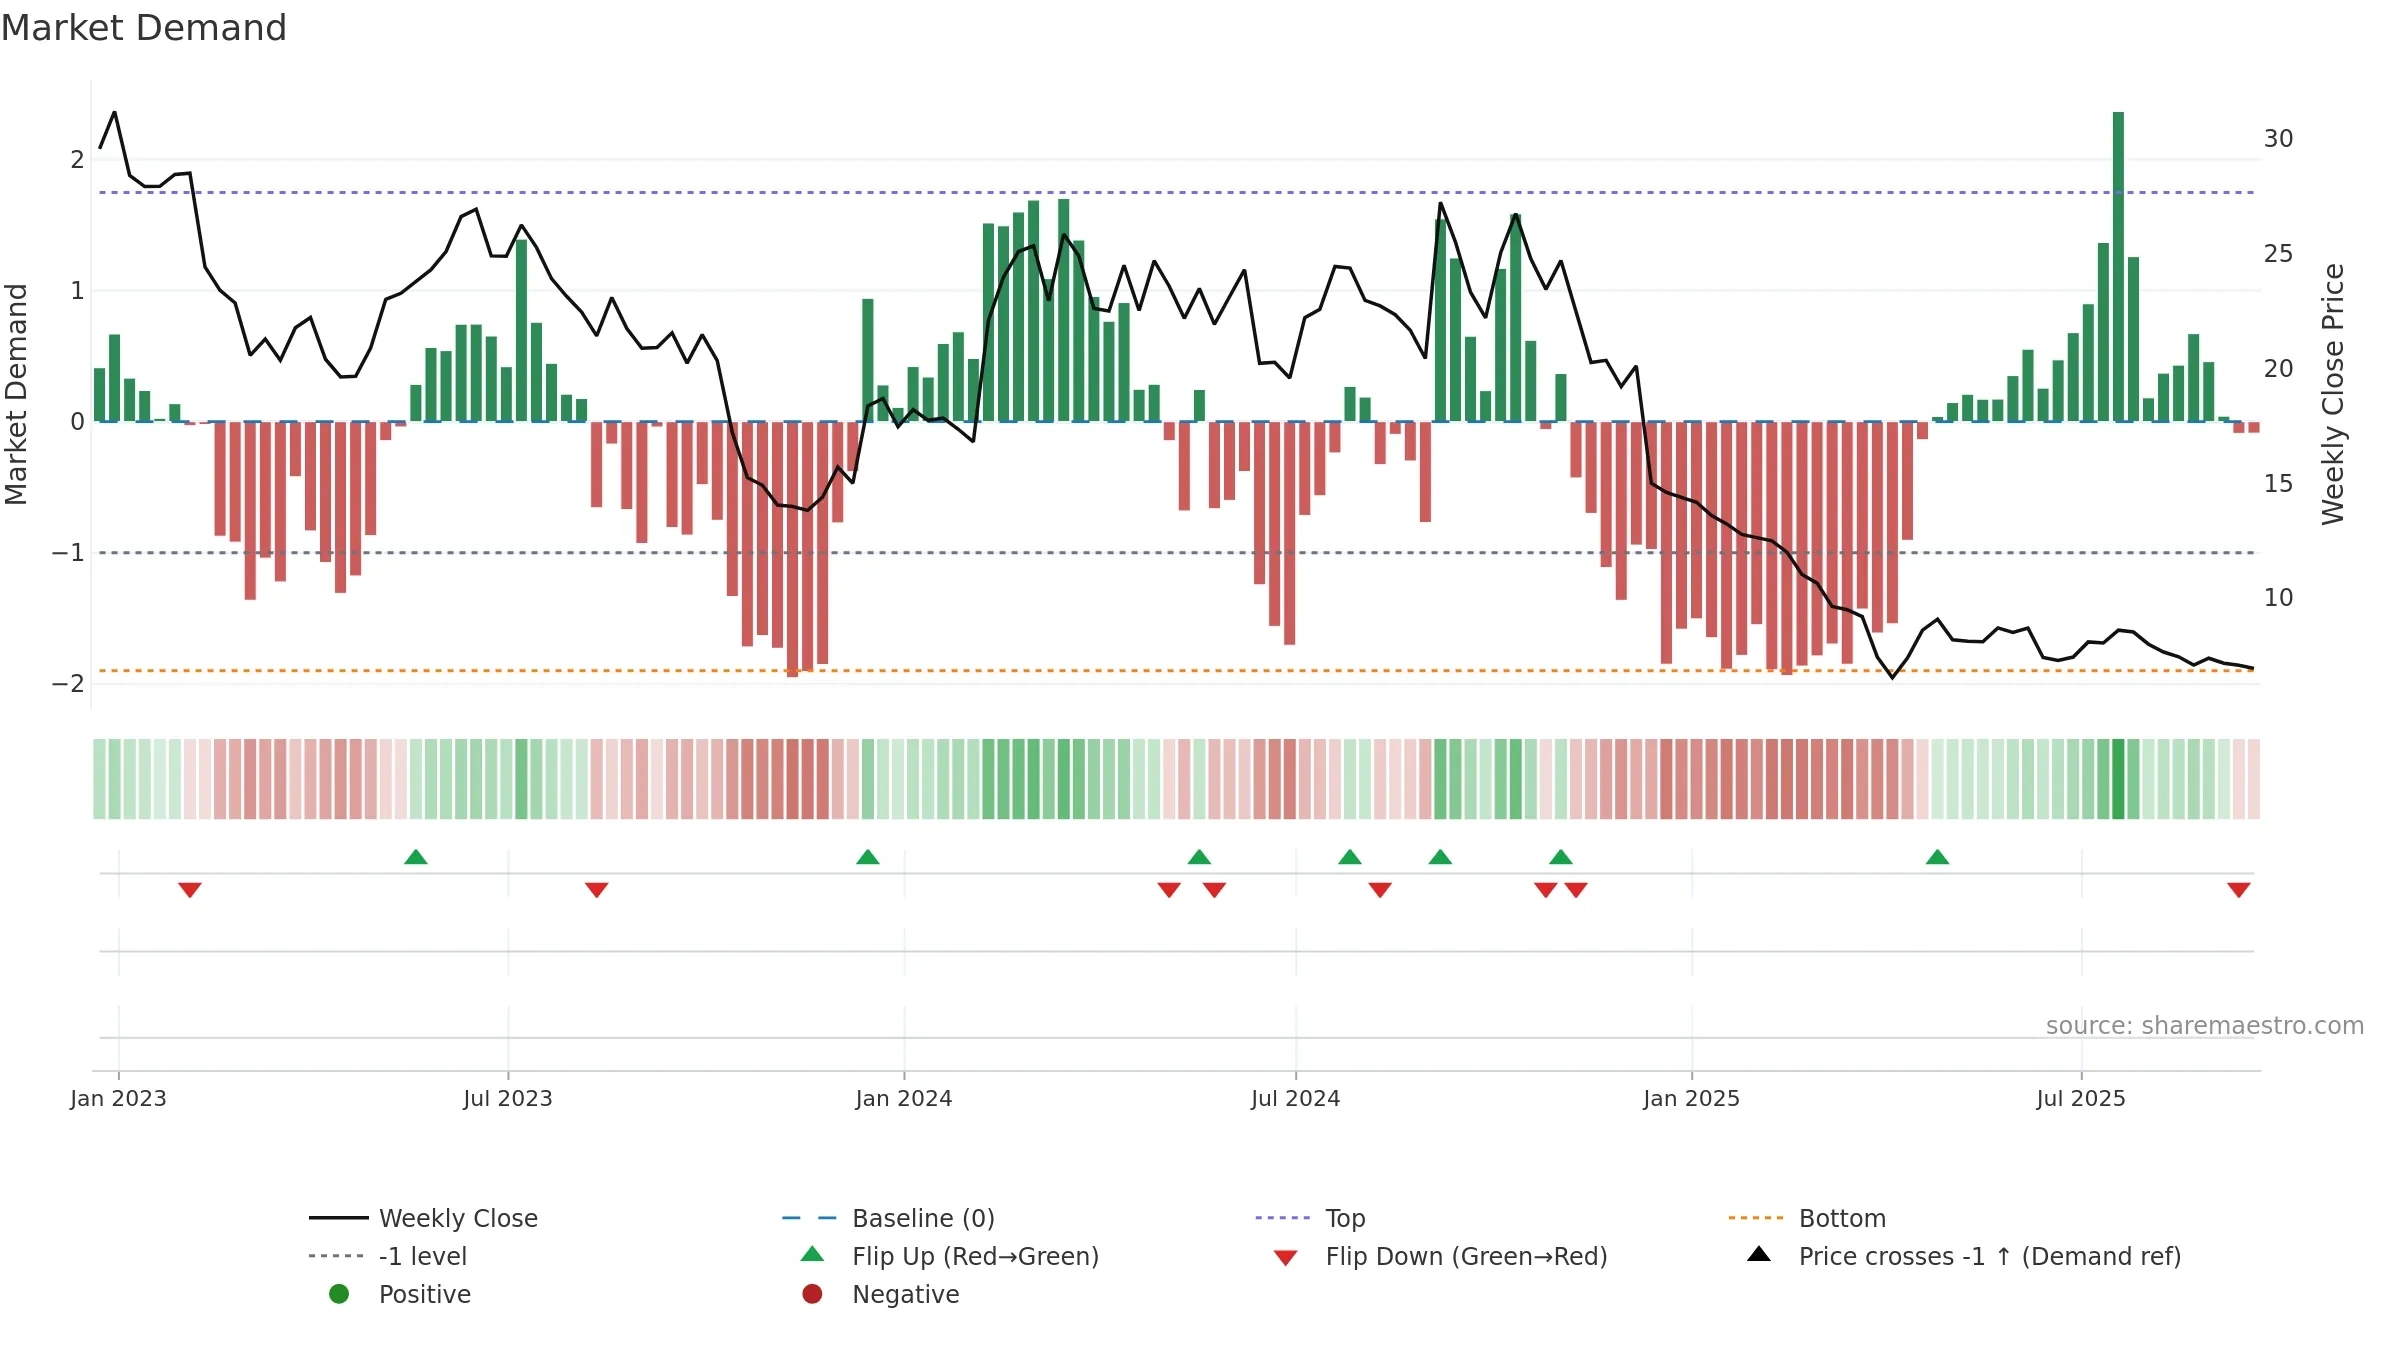
Task: Select the Flip Down marker from August 2024
Action: coord(1380,890)
